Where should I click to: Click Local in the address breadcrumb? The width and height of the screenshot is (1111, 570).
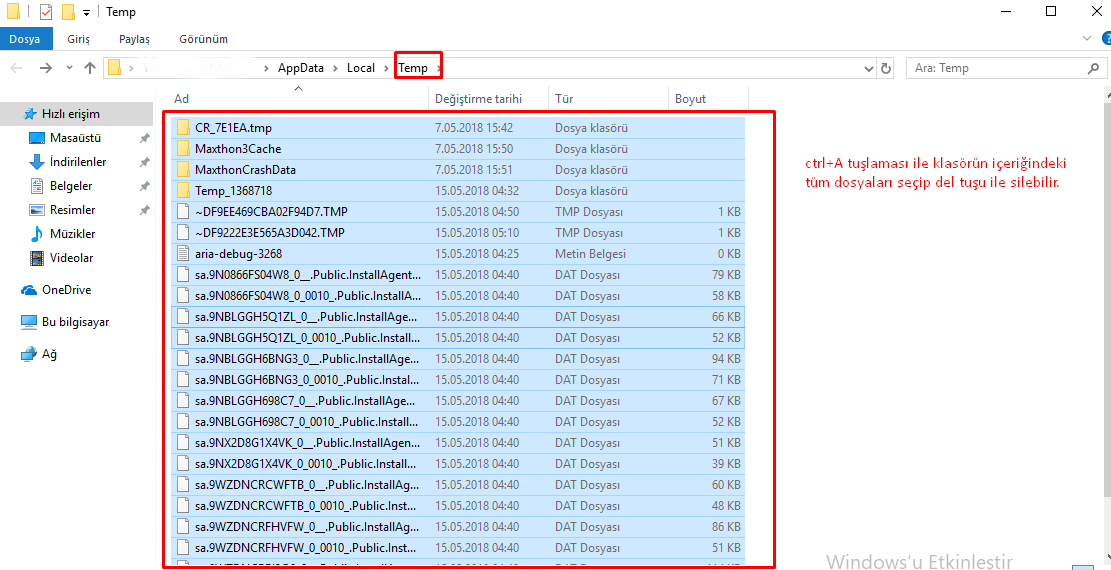pyautogui.click(x=361, y=68)
